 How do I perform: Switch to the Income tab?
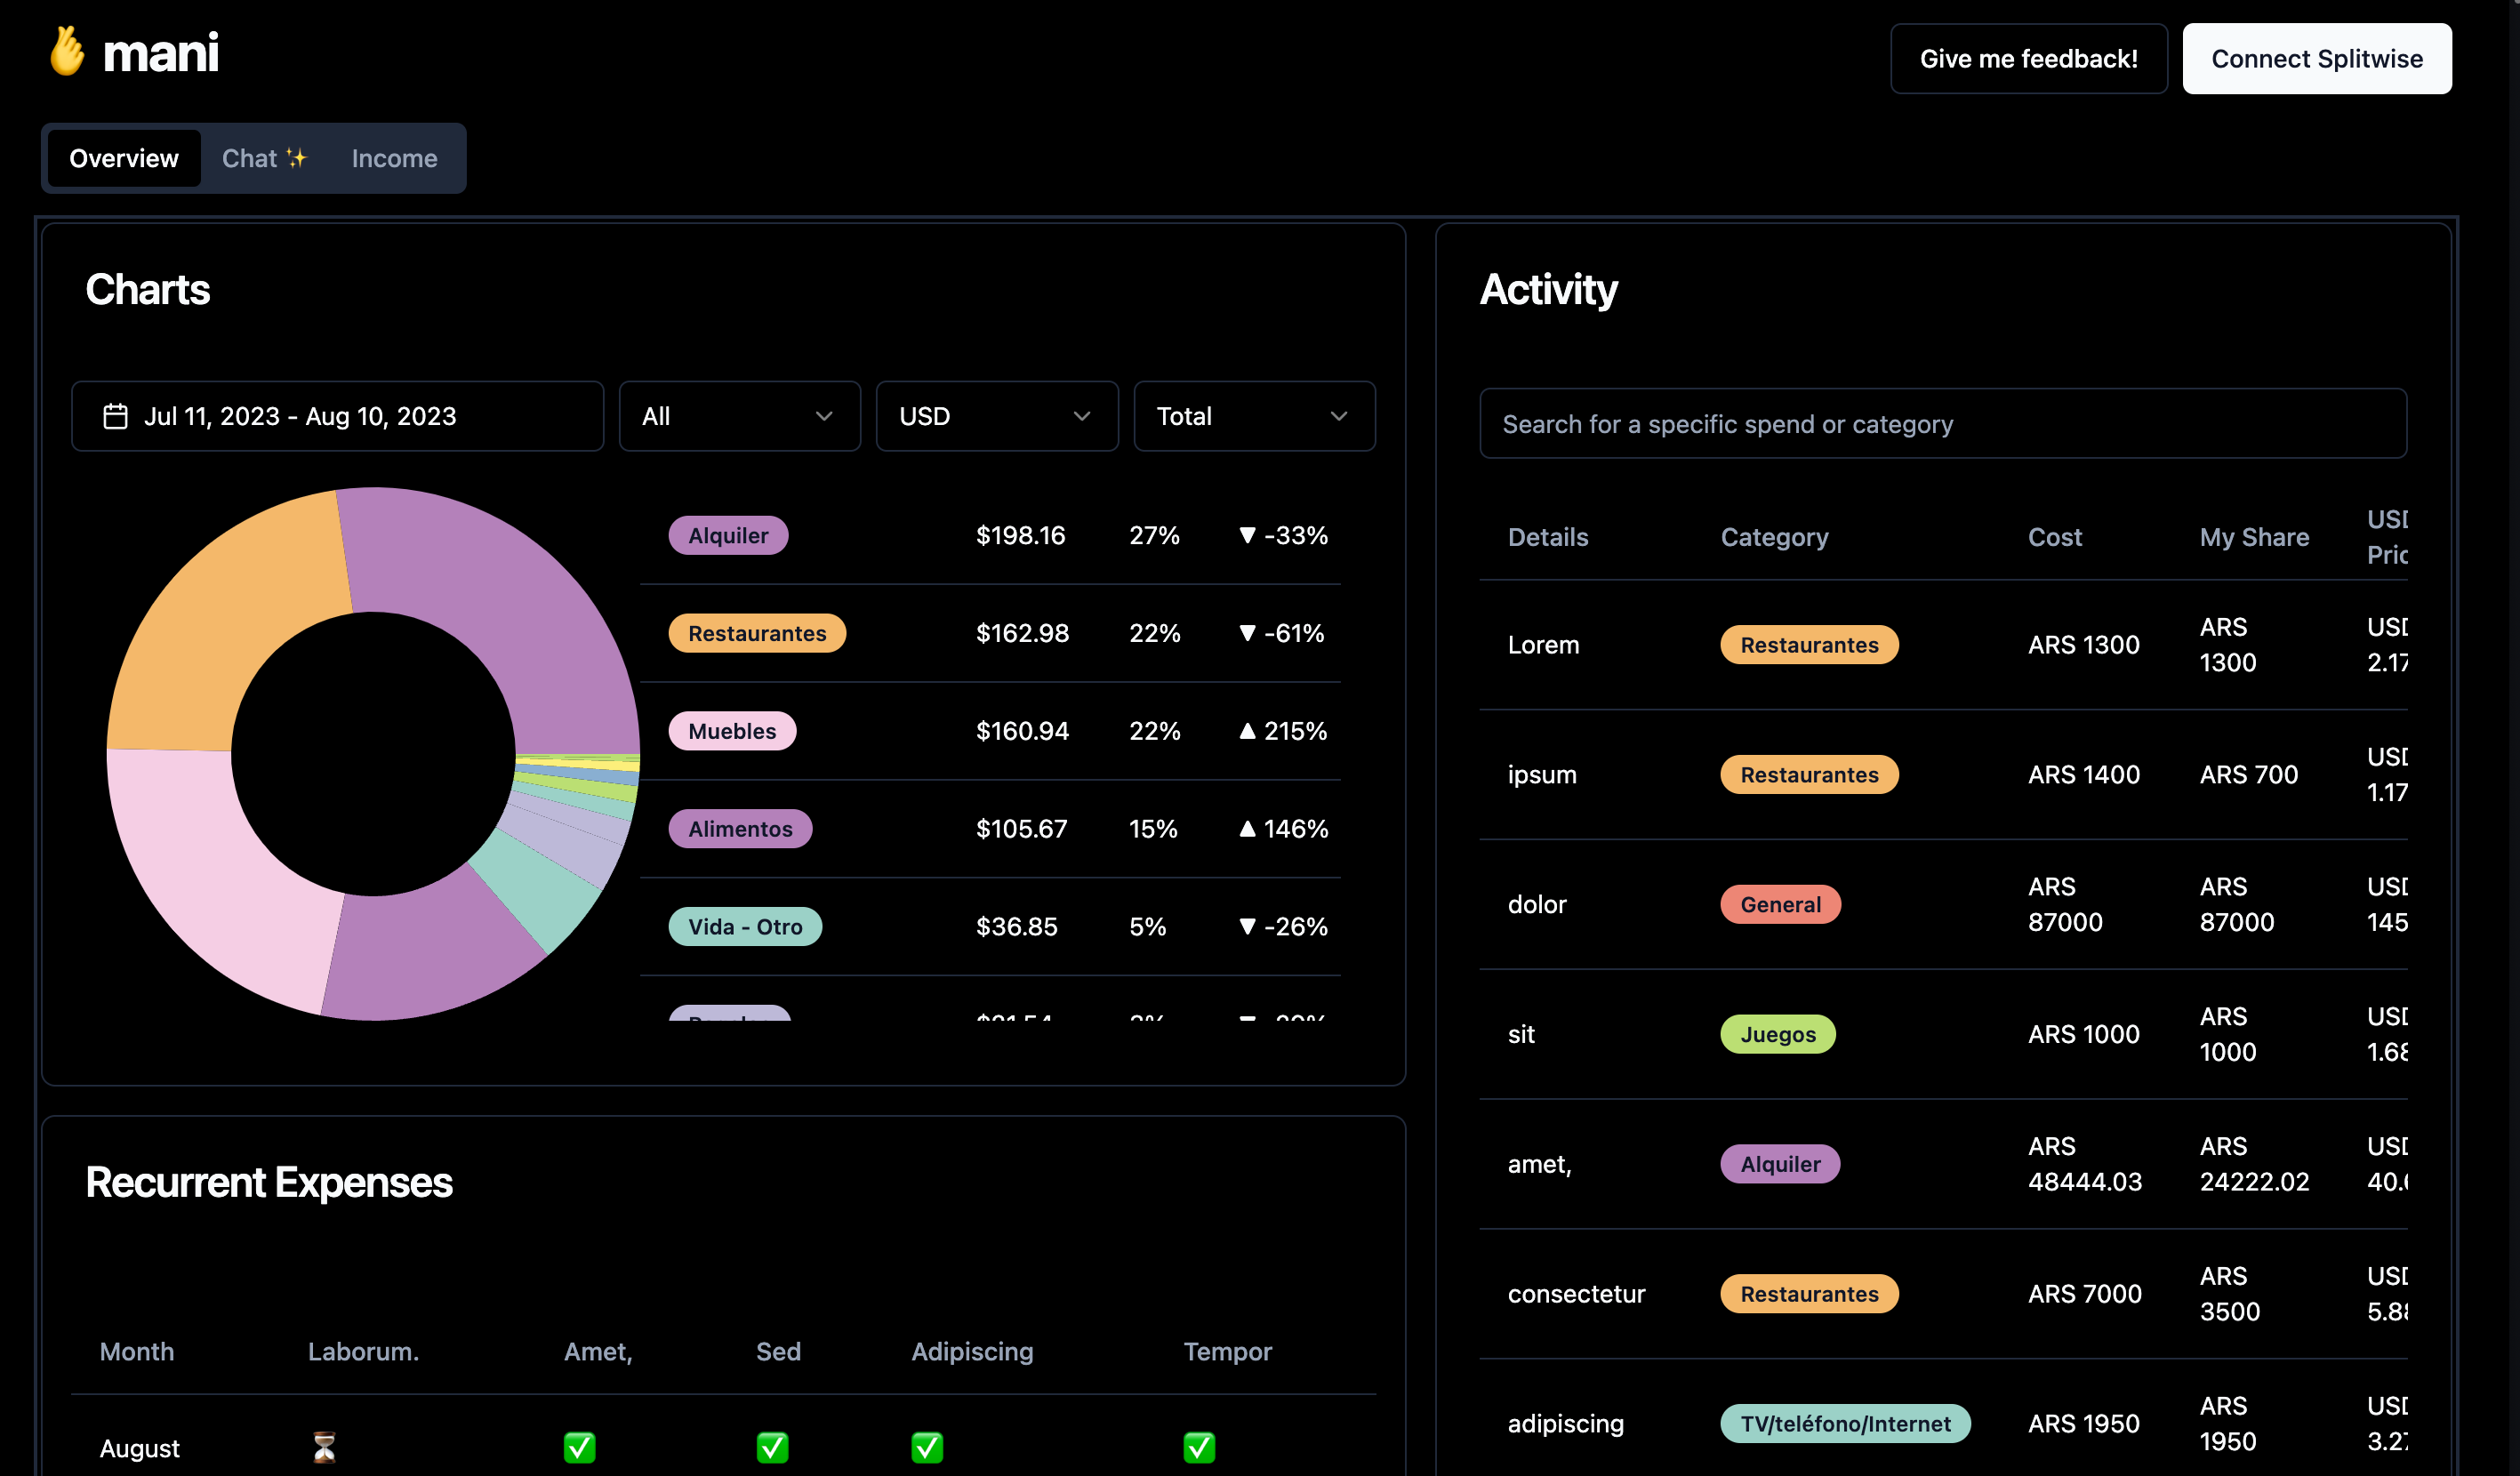[394, 158]
